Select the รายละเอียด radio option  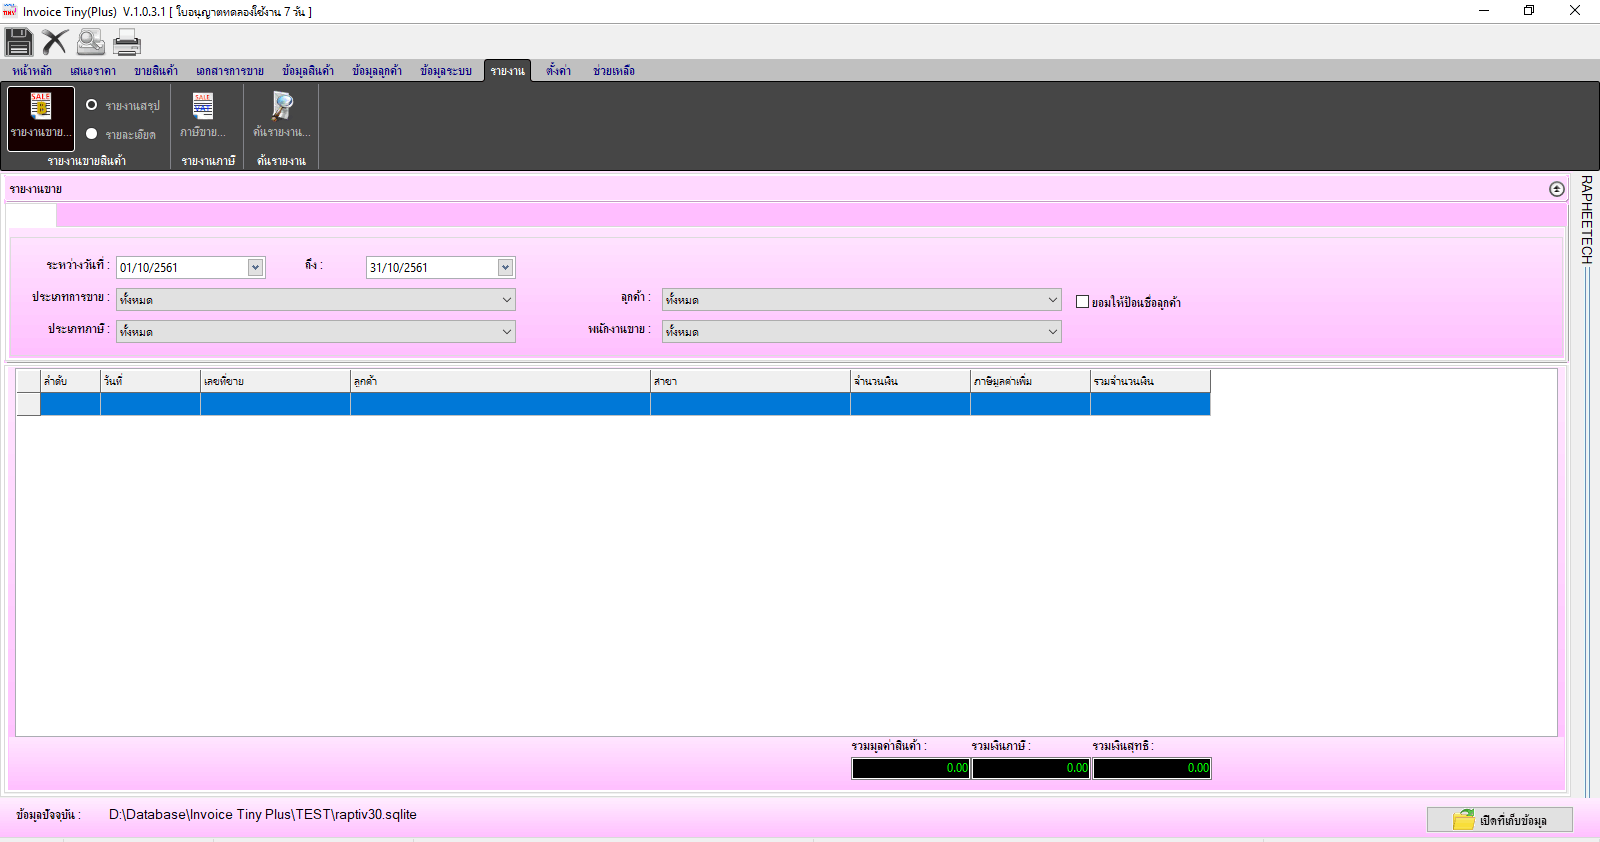pyautogui.click(x=92, y=134)
